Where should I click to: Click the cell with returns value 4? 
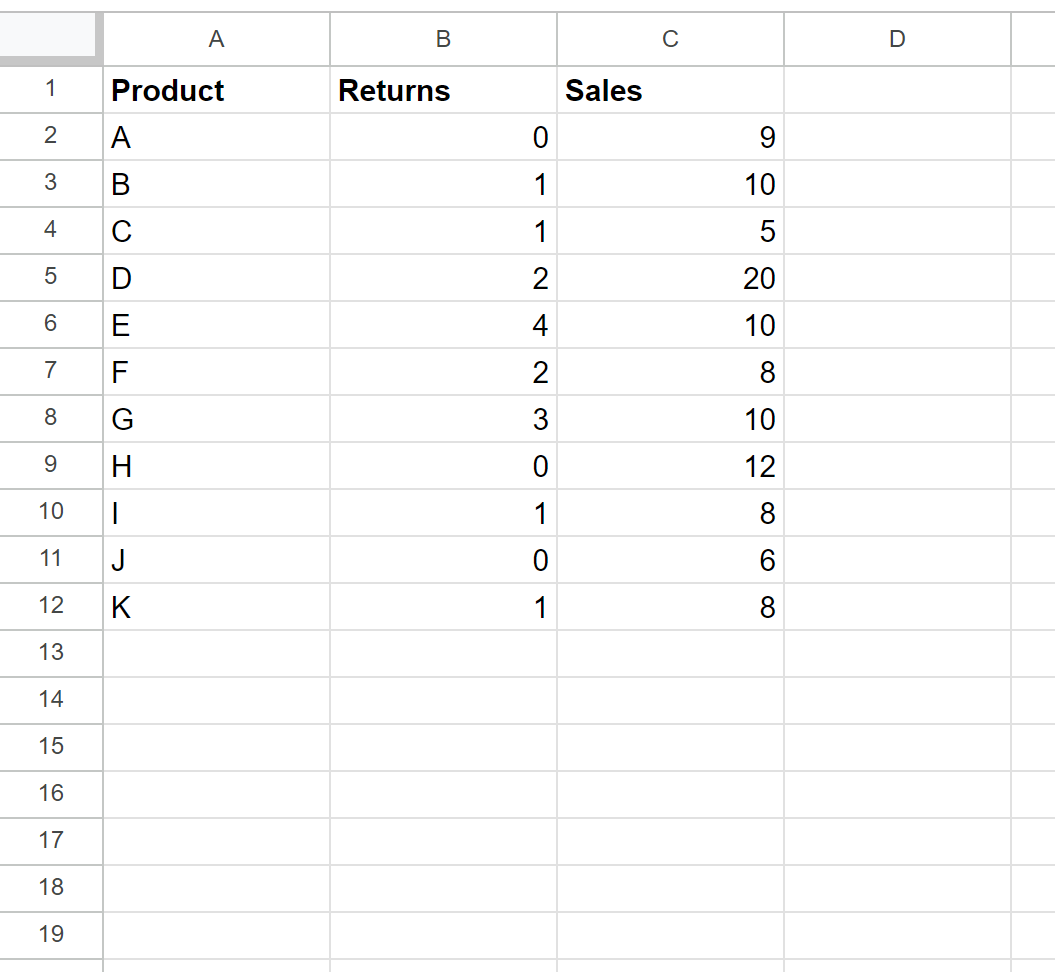tap(443, 325)
